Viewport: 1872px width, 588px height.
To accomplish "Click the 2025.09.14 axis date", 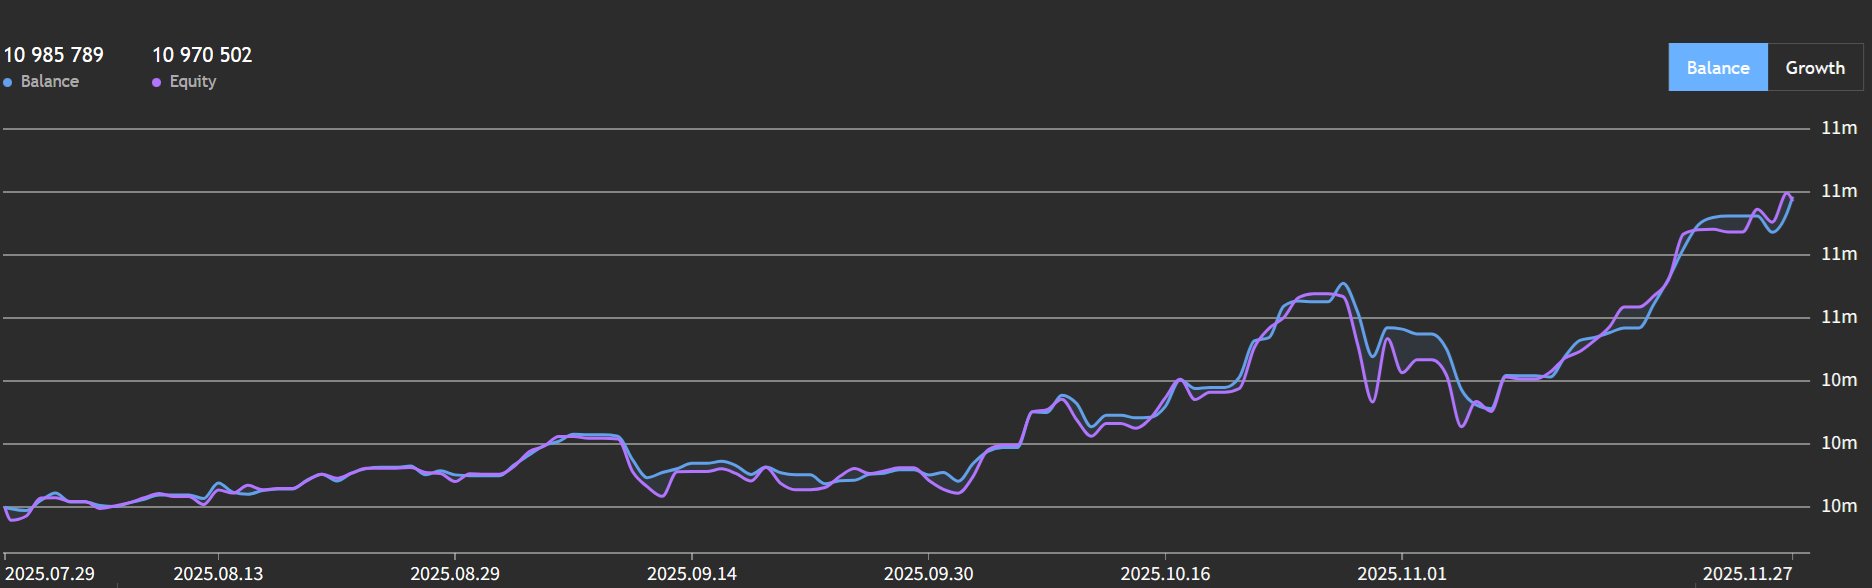I will tap(692, 574).
